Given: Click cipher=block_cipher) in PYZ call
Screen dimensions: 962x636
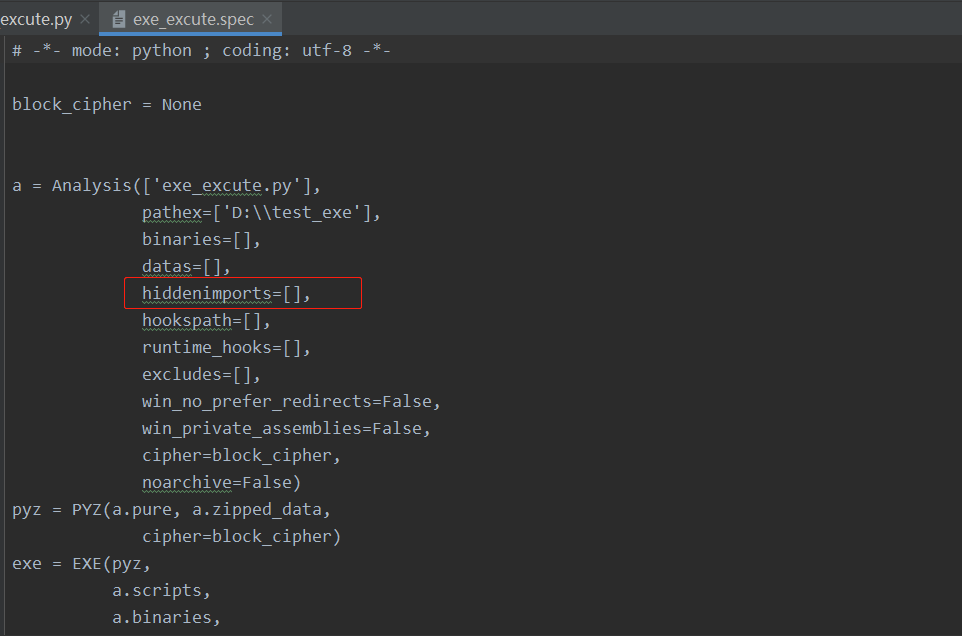Looking at the screenshot, I should pos(241,536).
